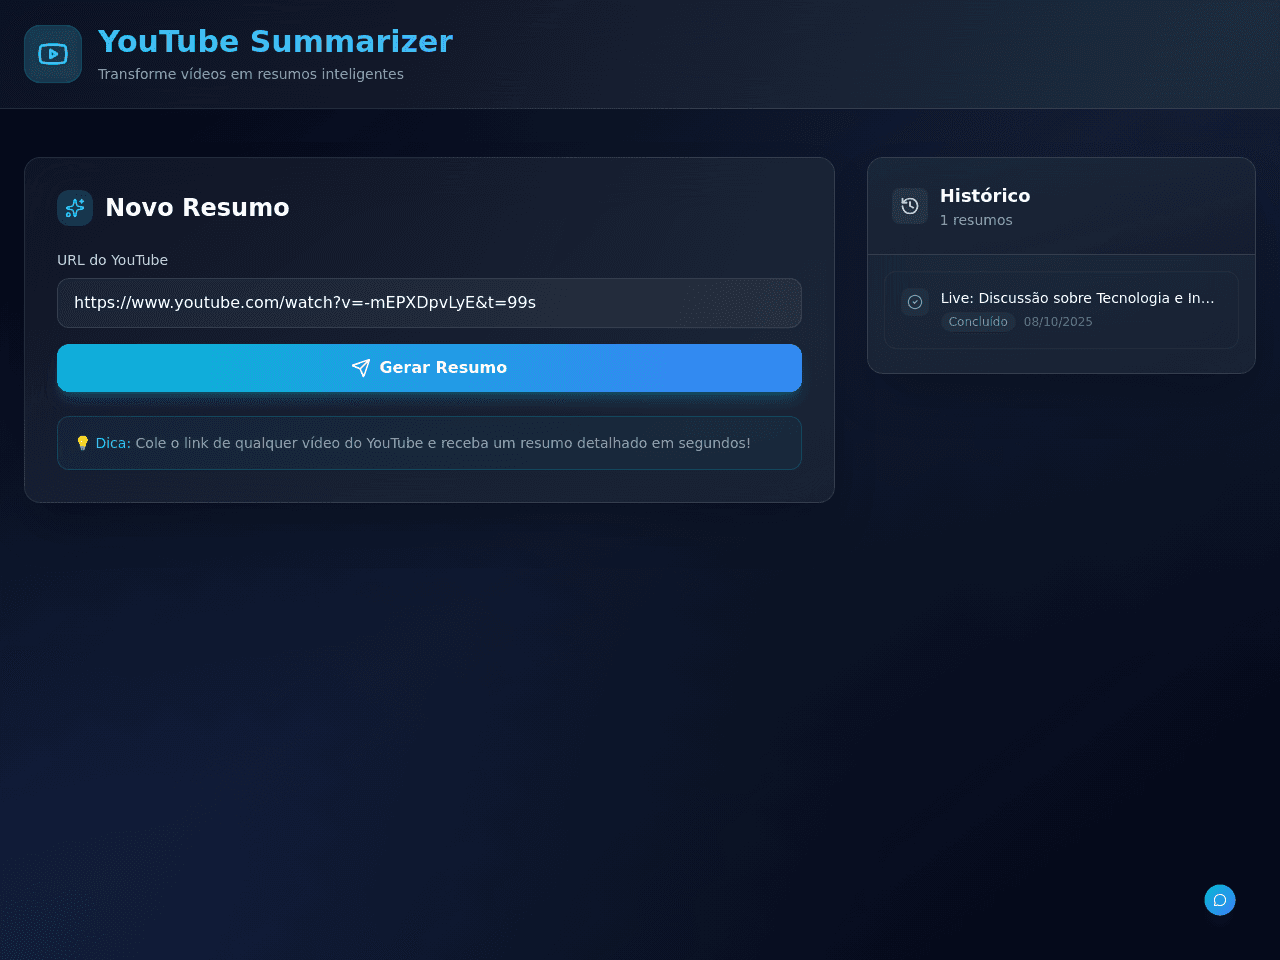Click the lightbulb icon in the Dica box
Viewport: 1280px width, 960px height.
pyautogui.click(x=83, y=443)
